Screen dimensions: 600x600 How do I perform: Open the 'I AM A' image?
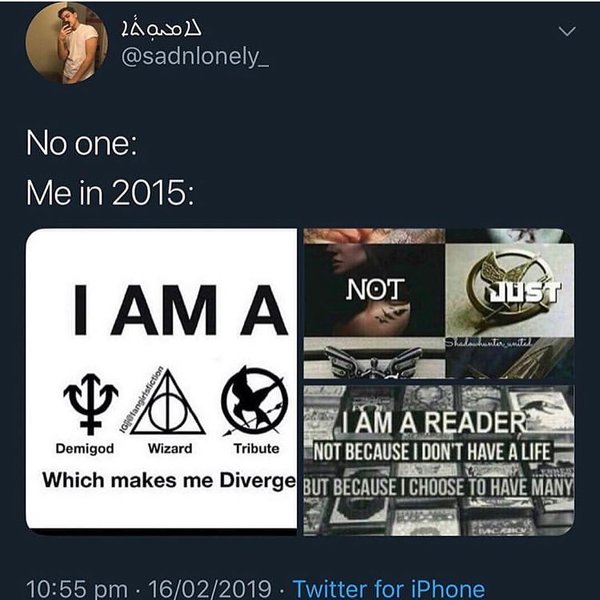tap(161, 379)
